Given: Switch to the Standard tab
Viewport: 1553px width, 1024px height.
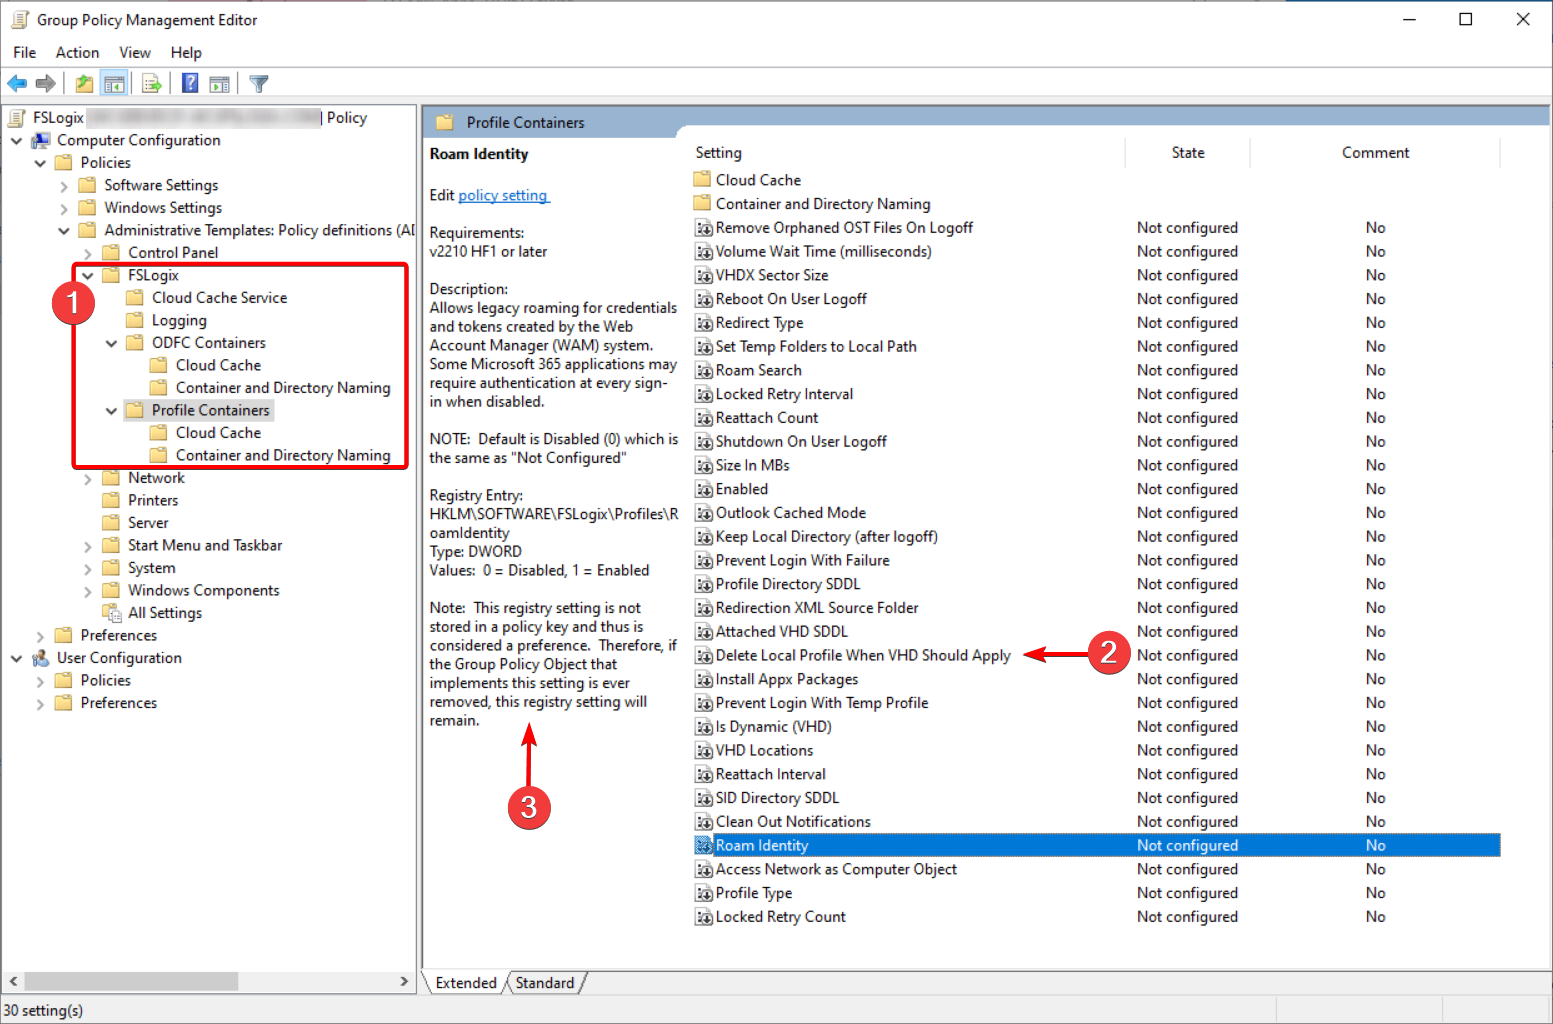Looking at the screenshot, I should [545, 983].
